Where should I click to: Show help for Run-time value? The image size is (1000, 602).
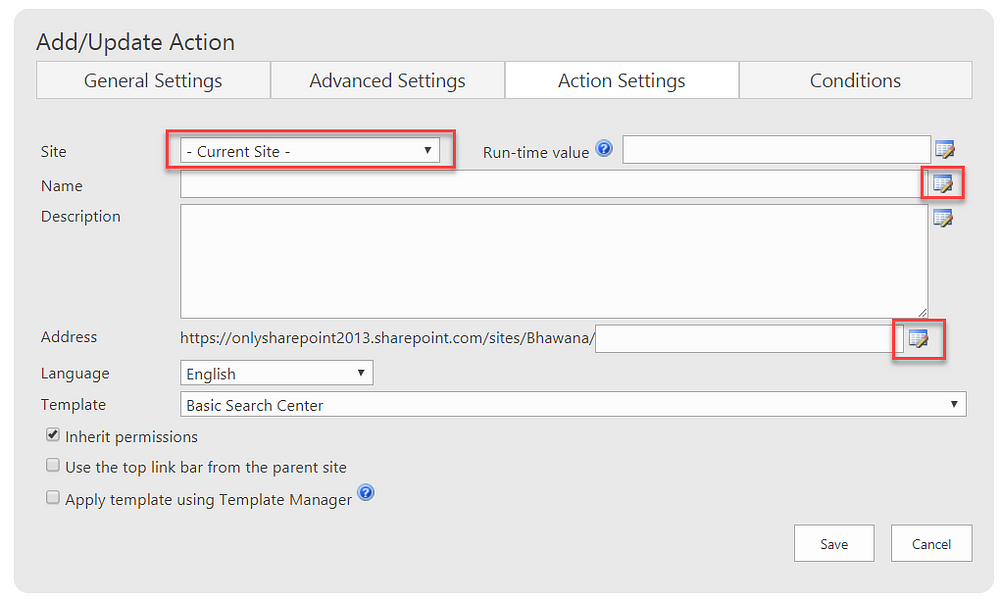click(x=604, y=149)
